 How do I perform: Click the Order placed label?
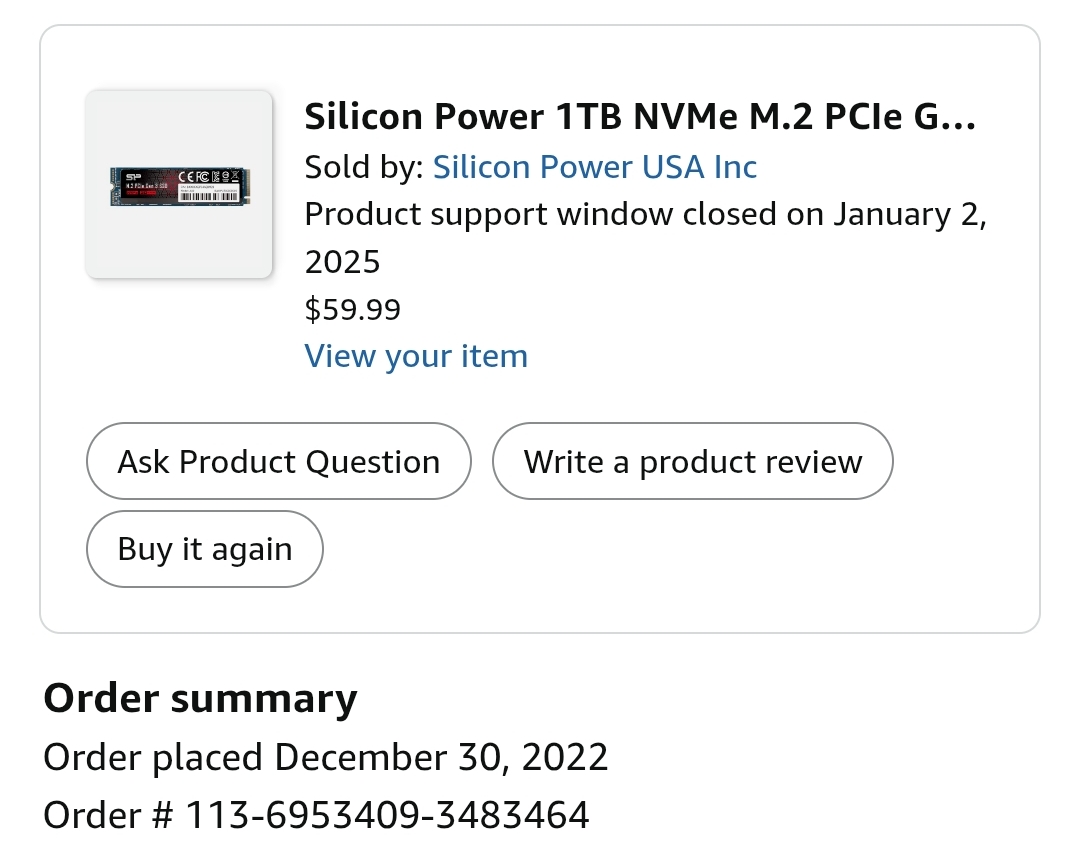point(154,757)
